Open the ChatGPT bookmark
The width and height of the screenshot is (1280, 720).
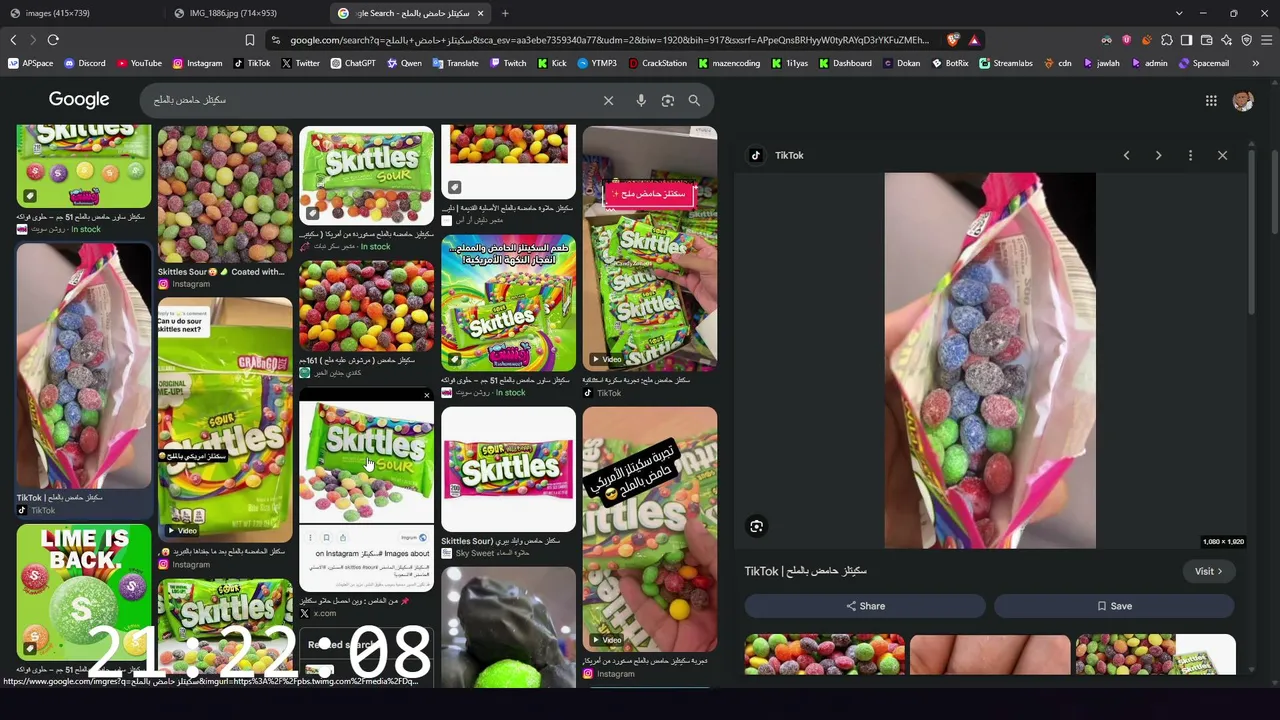tap(353, 63)
